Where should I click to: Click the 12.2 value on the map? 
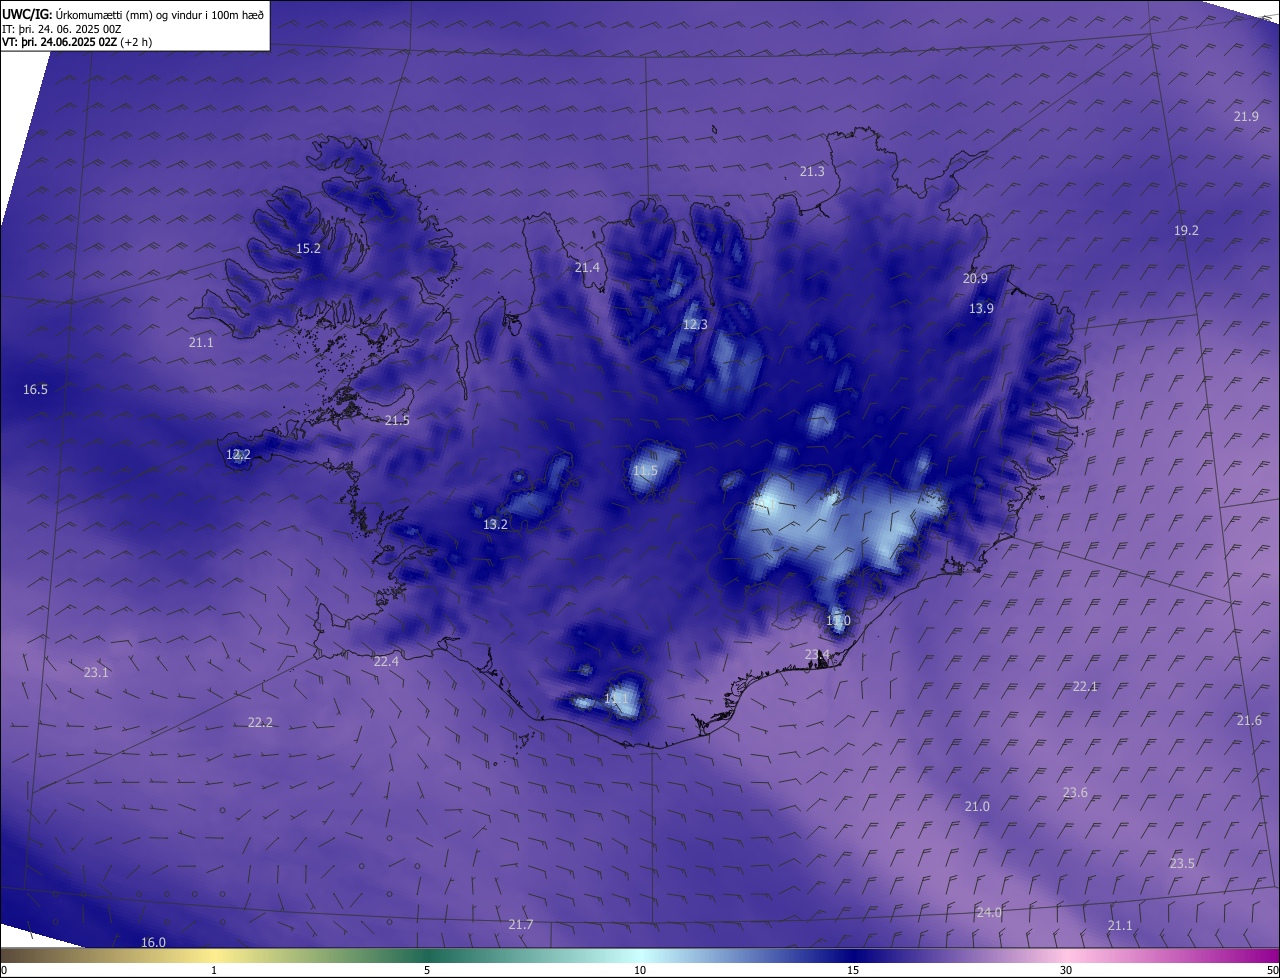[x=238, y=454]
